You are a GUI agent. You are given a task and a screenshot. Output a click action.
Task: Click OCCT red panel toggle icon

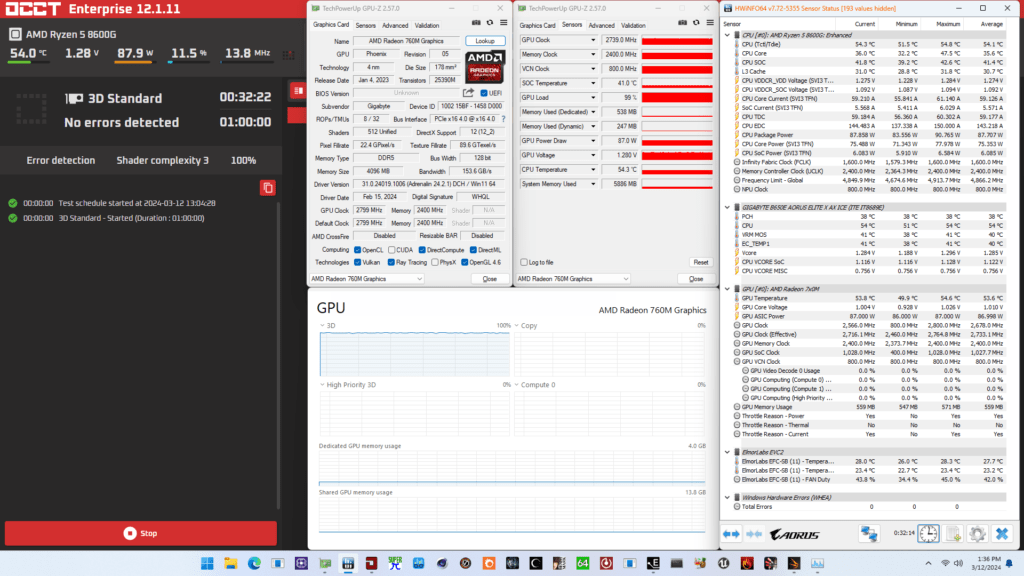(298, 91)
